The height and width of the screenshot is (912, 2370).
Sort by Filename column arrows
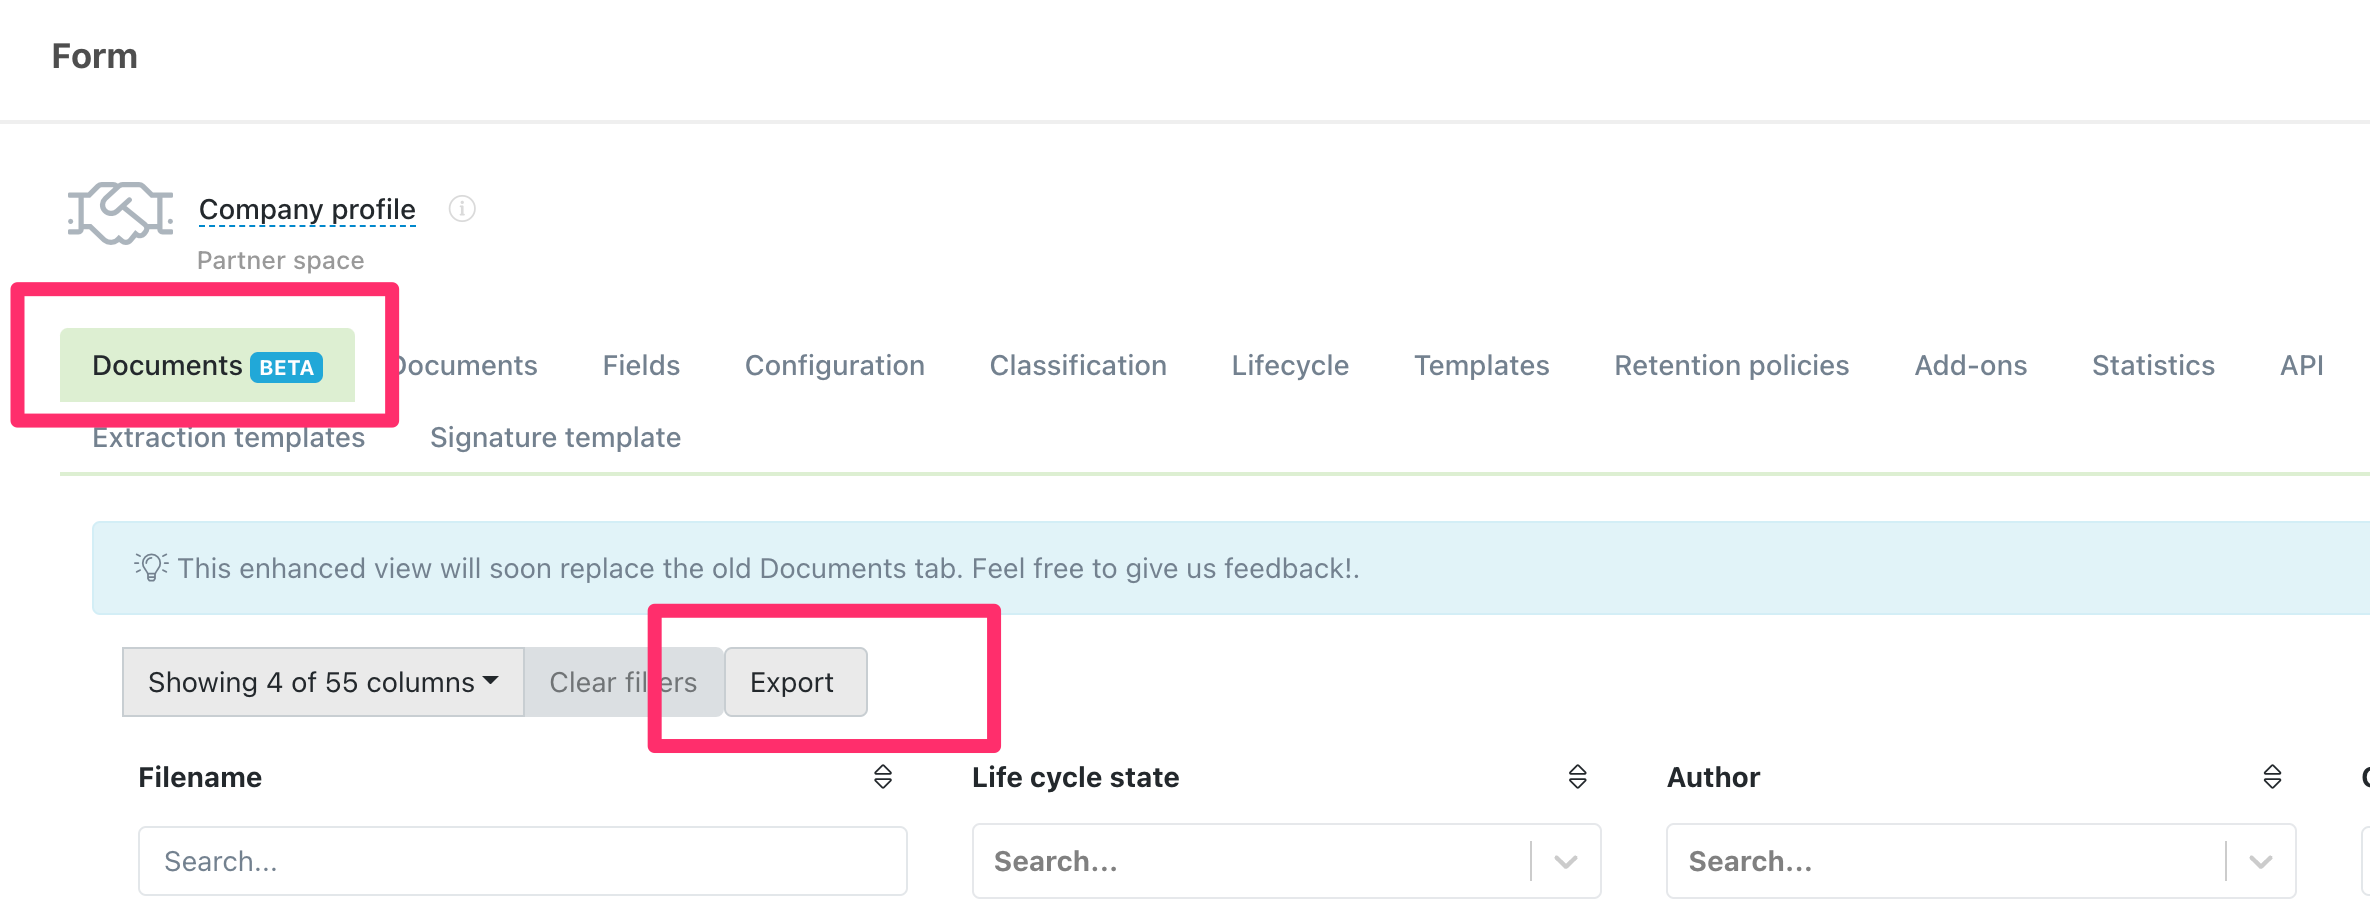(883, 777)
